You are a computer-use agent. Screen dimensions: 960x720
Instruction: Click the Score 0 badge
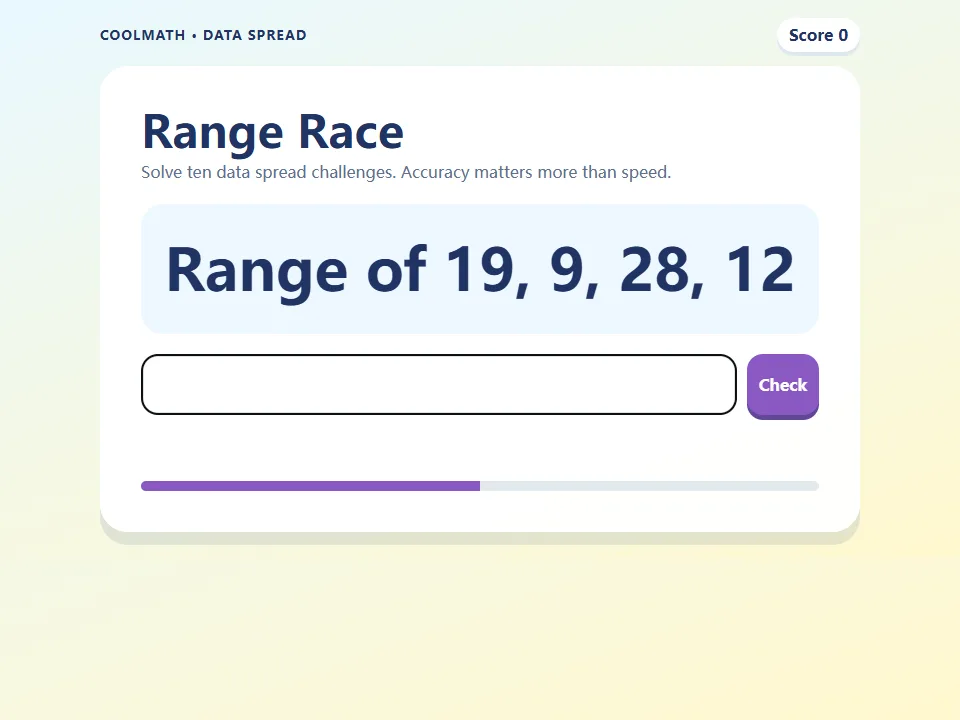click(818, 36)
